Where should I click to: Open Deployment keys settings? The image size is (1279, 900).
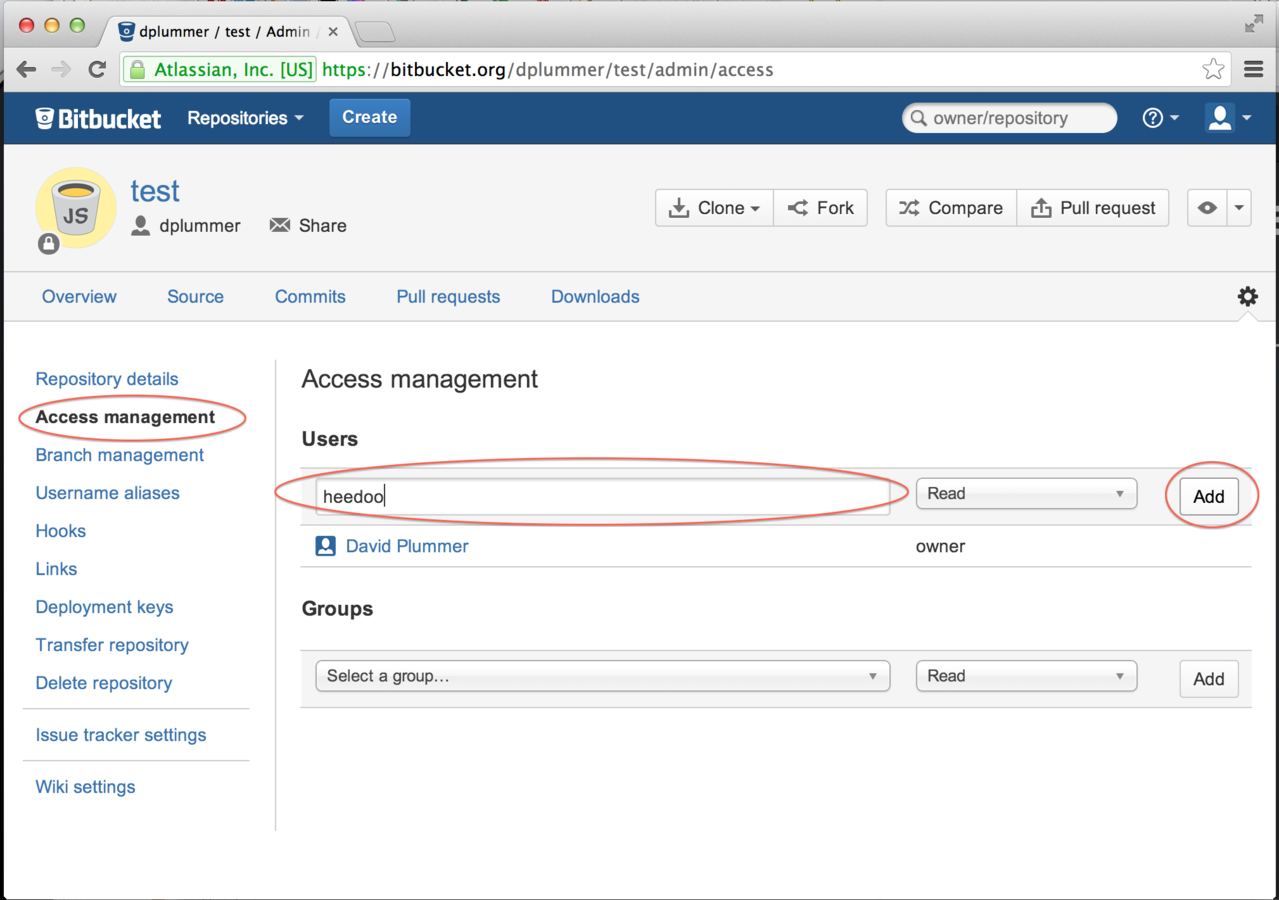[104, 607]
